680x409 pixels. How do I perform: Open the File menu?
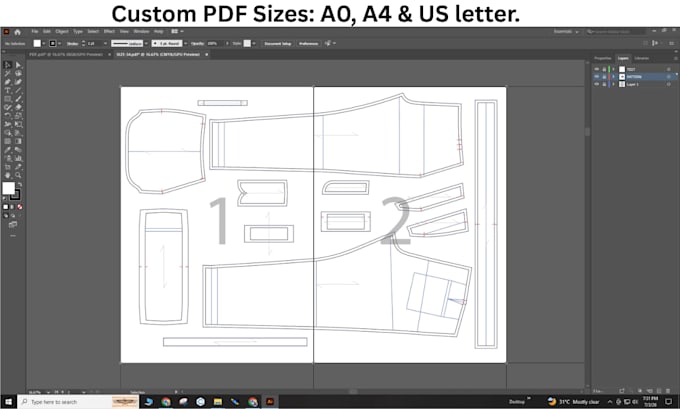35,32
